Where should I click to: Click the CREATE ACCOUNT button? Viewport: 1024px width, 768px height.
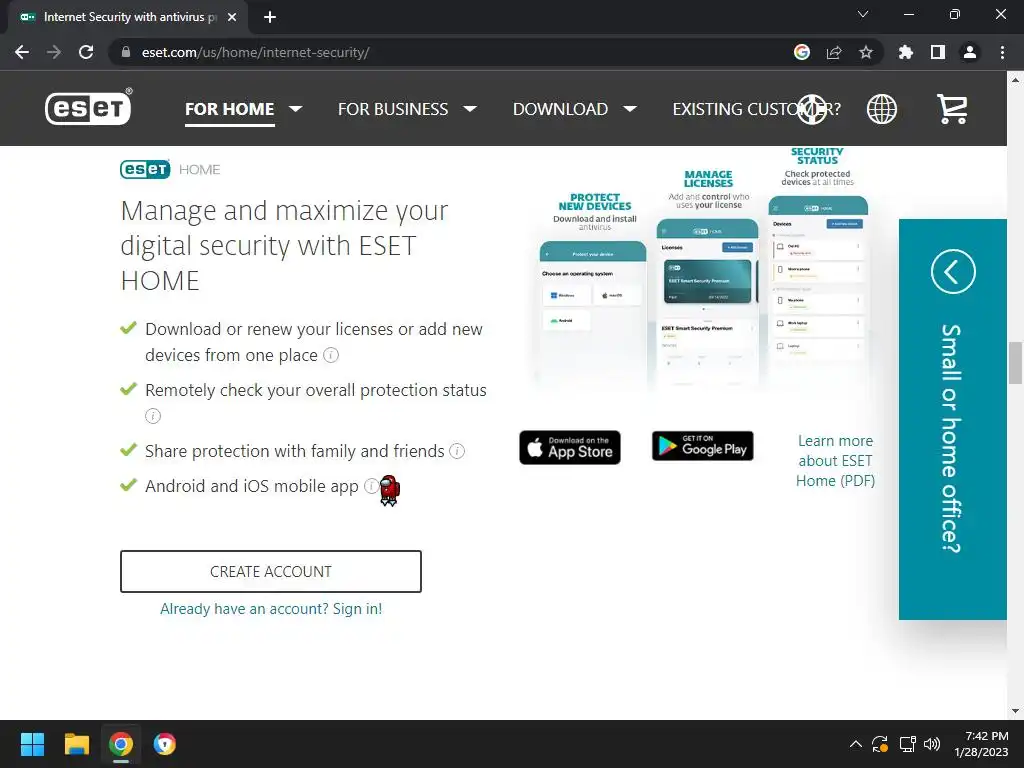[270, 571]
